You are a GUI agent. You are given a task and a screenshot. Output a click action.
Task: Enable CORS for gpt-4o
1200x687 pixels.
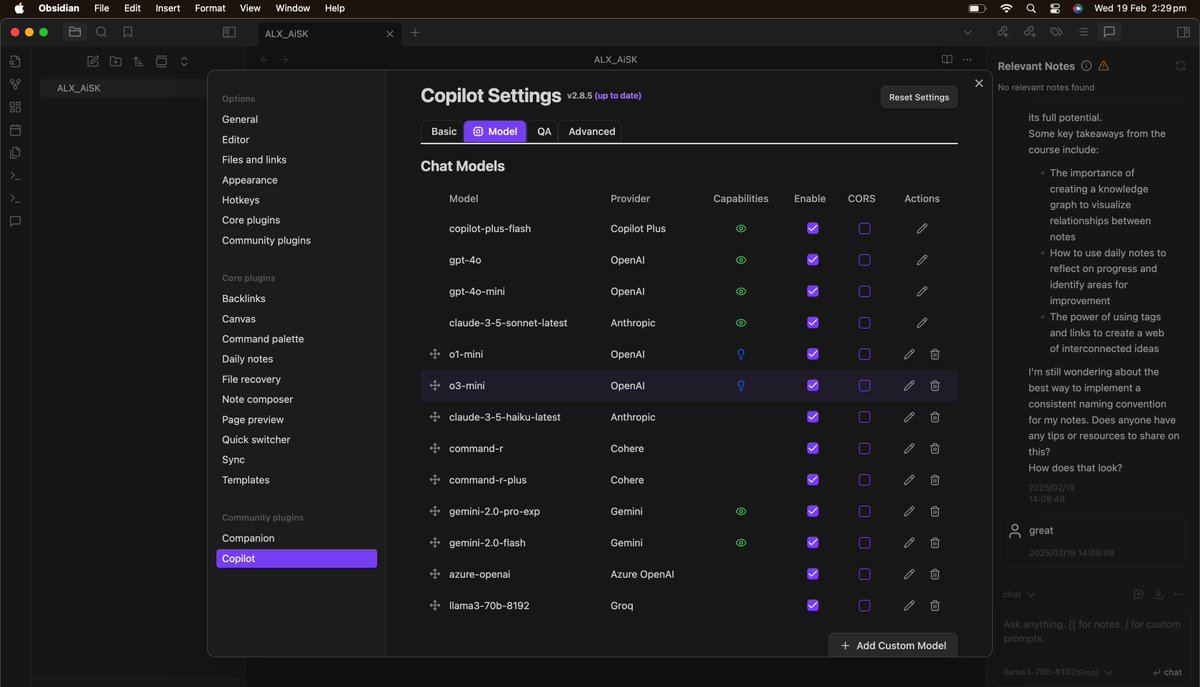pos(864,260)
